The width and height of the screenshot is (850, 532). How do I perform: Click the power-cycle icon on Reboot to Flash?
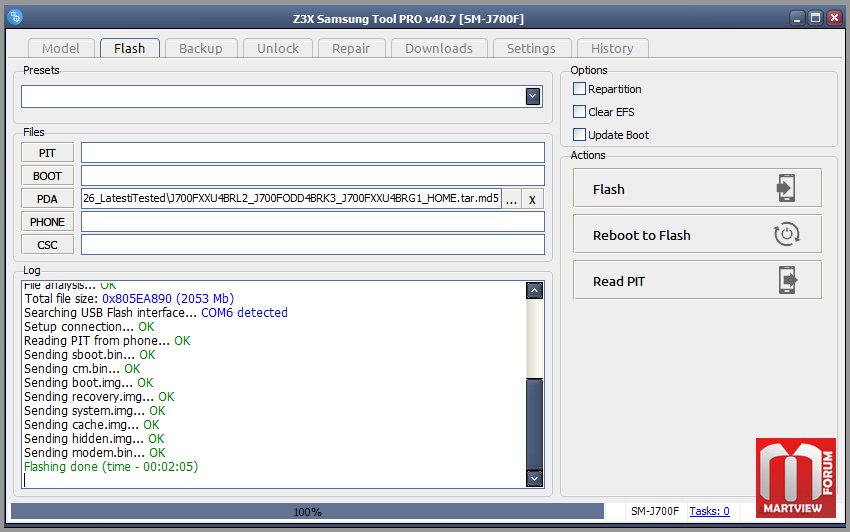(786, 234)
